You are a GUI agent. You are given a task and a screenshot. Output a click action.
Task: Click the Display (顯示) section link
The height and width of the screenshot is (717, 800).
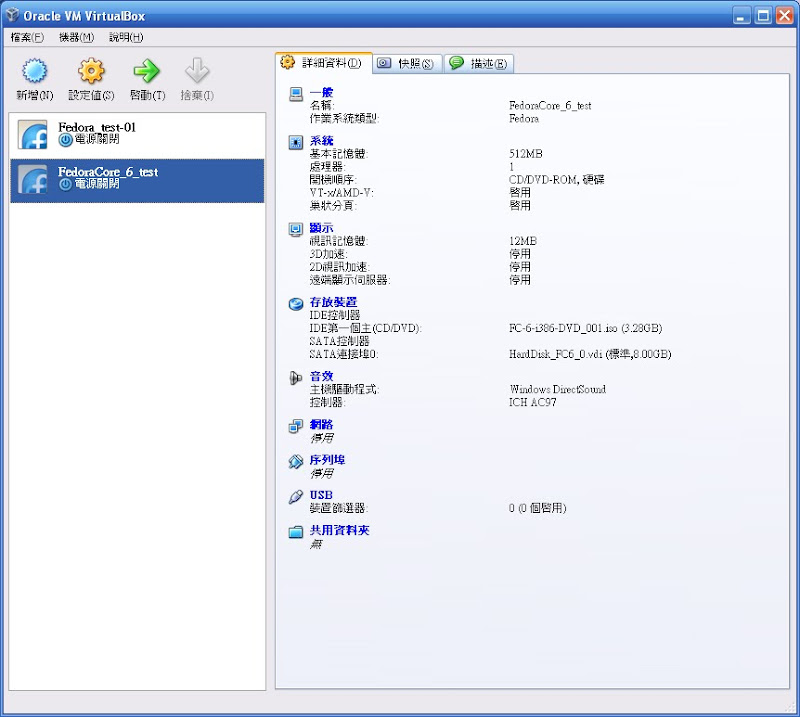(x=321, y=228)
